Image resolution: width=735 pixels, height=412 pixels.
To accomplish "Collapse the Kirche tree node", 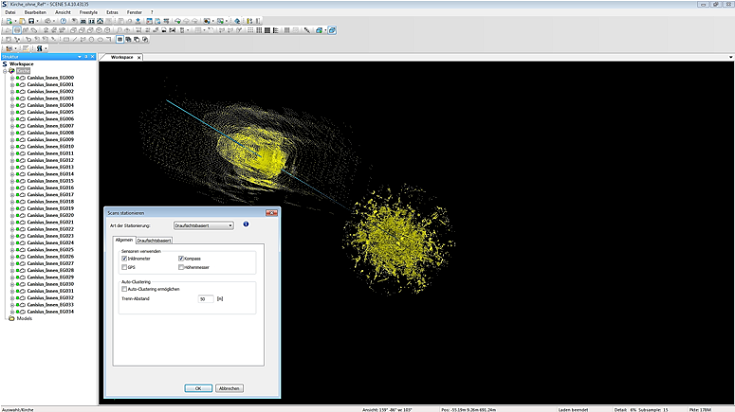I will [5, 71].
